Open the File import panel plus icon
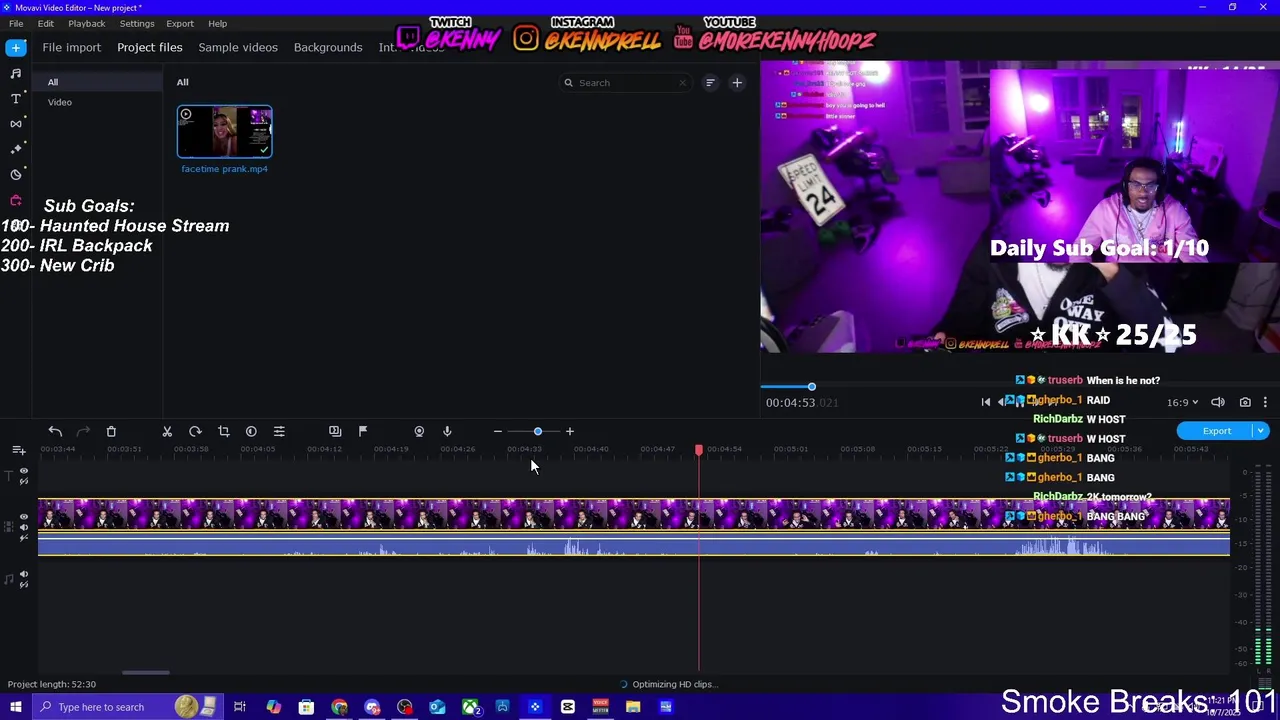 pyautogui.click(x=16, y=47)
